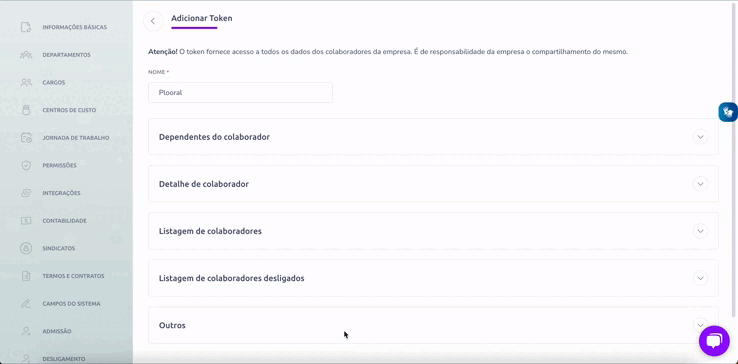This screenshot has height=364, width=738.
Task: Open Campos do Sistema menu item
Action: [71, 304]
